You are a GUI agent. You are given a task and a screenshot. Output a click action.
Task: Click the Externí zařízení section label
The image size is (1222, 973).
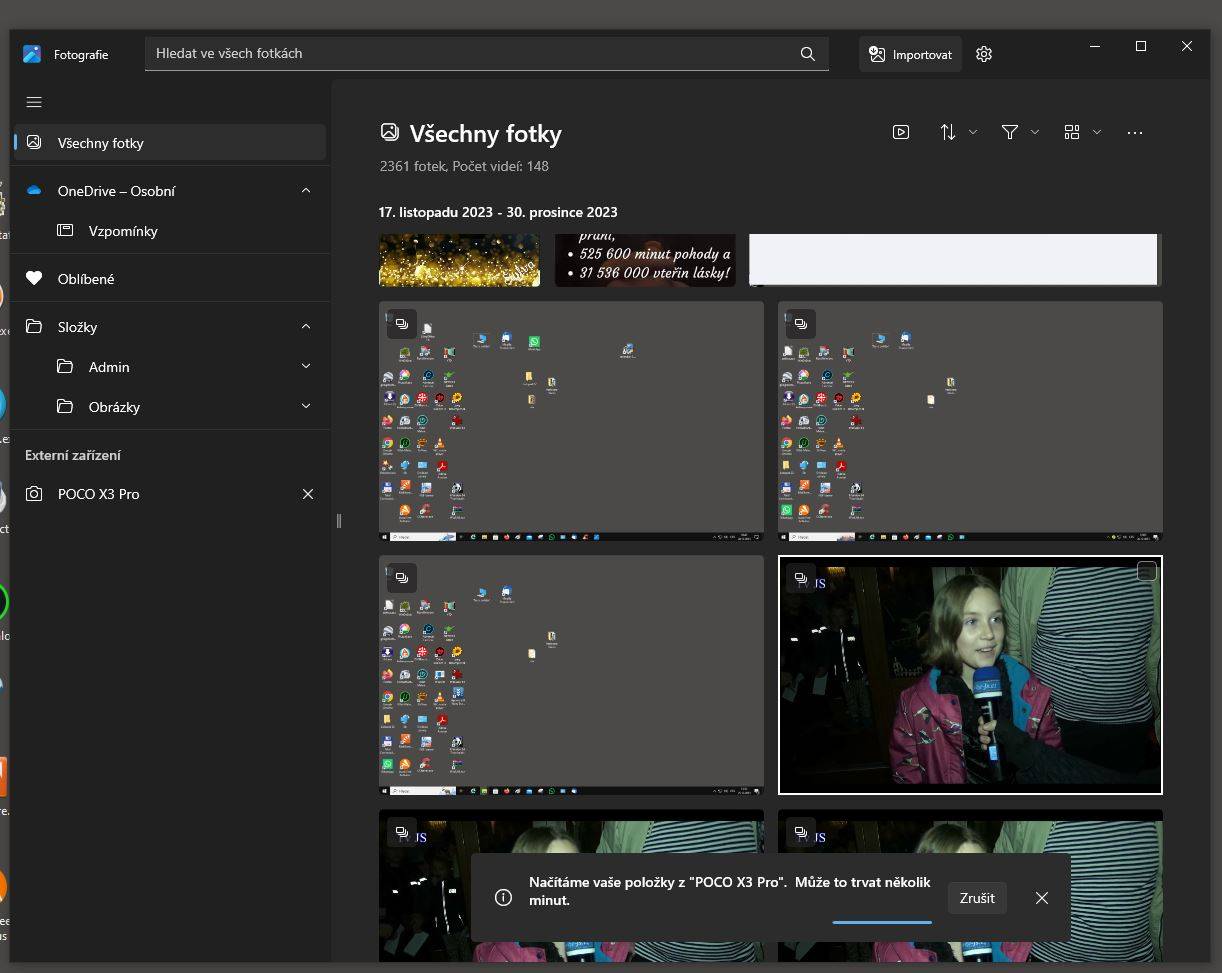(x=73, y=455)
